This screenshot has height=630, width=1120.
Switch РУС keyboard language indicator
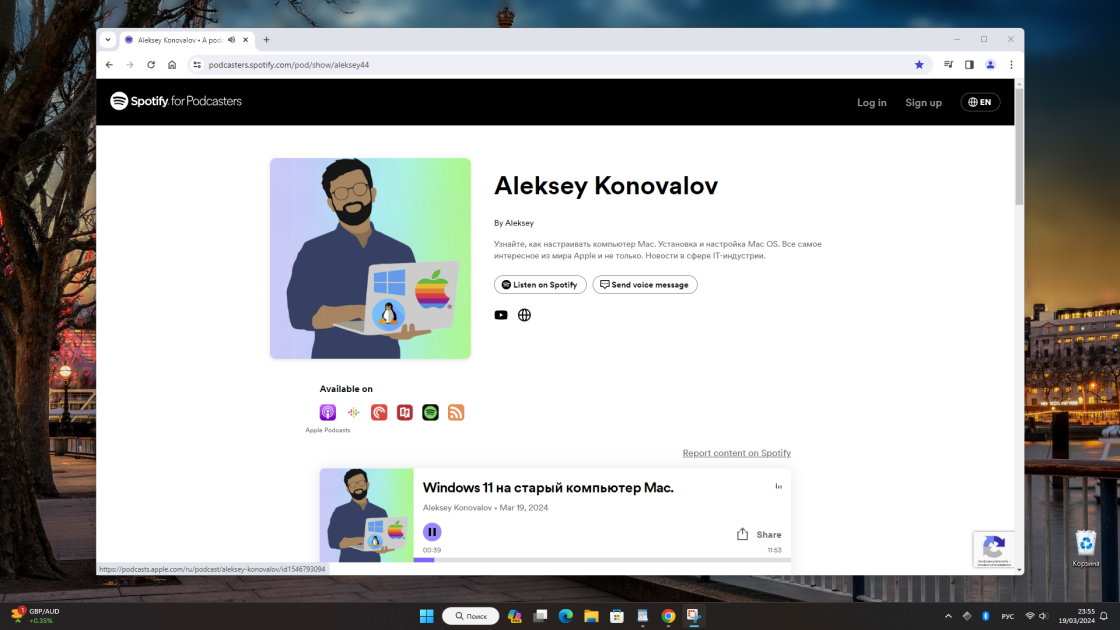coord(1007,616)
